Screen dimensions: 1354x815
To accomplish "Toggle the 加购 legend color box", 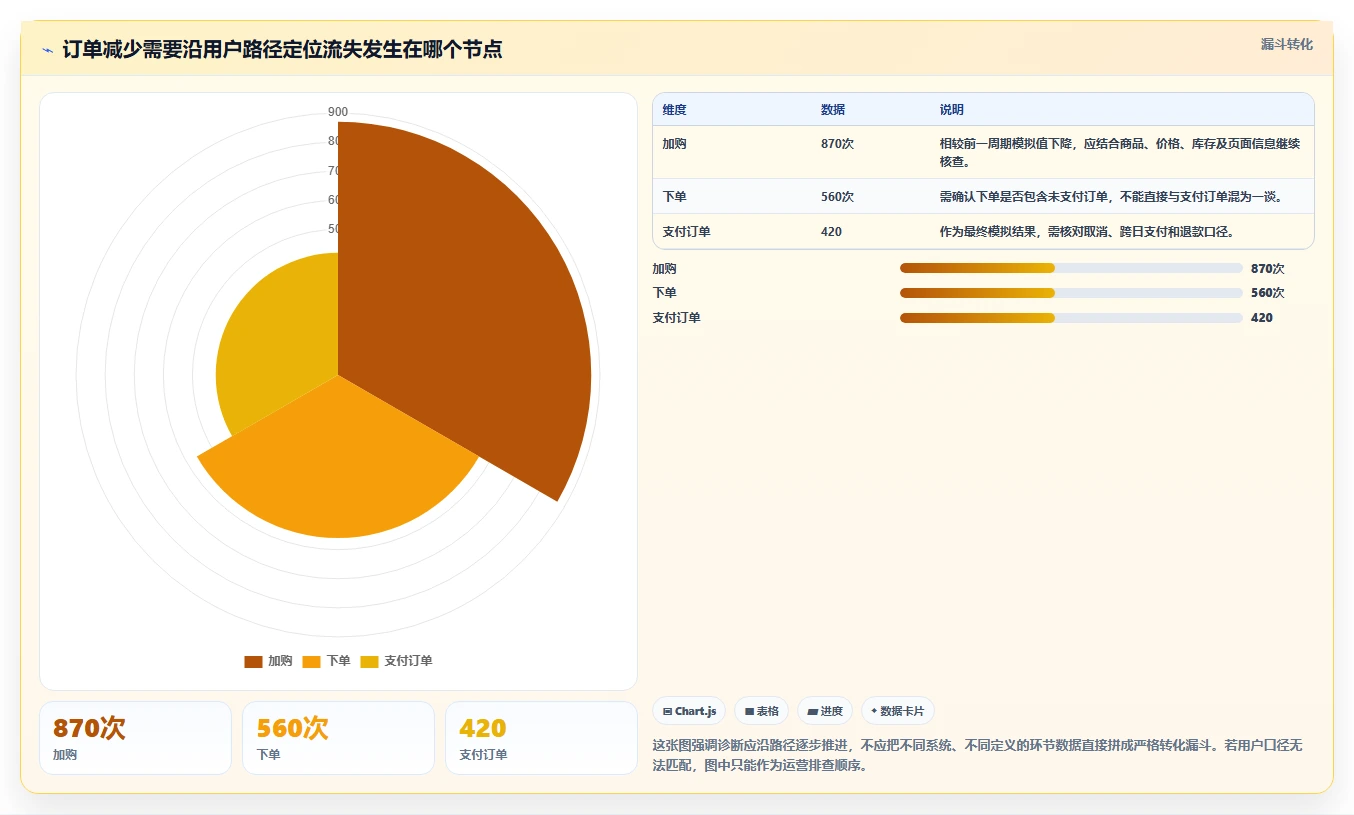I will pos(253,661).
